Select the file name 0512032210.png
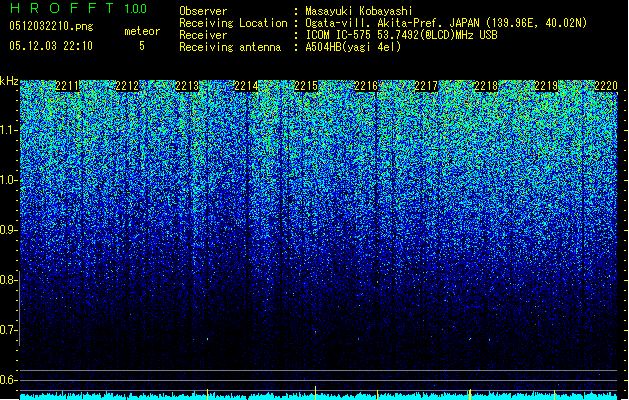 click(51, 27)
